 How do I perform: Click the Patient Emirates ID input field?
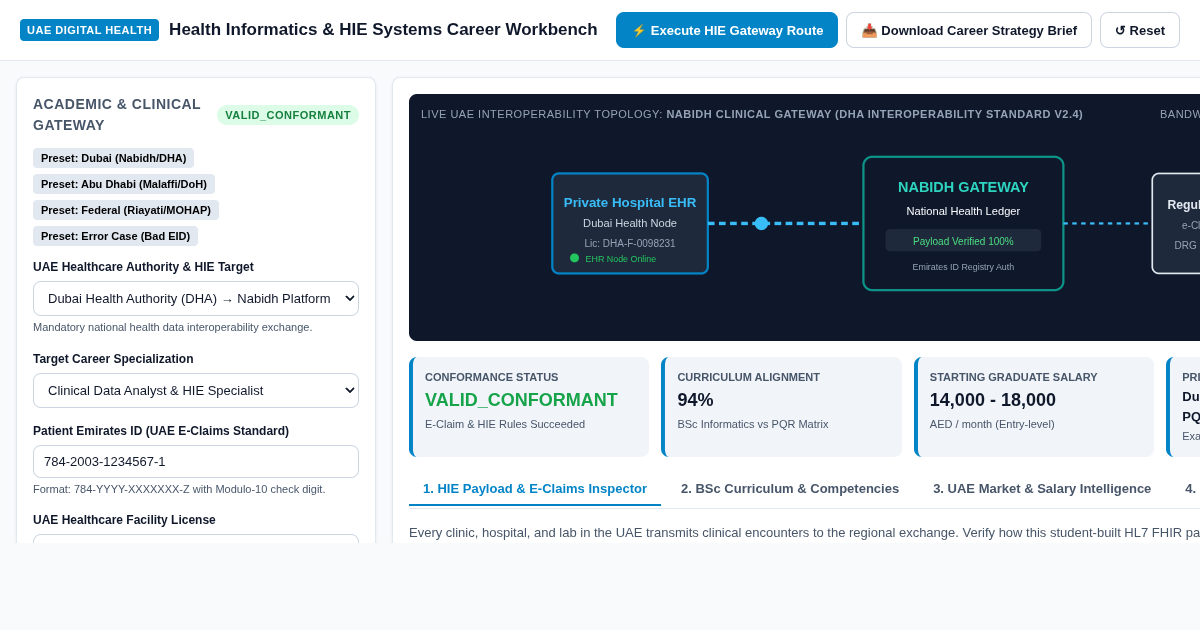[196, 461]
